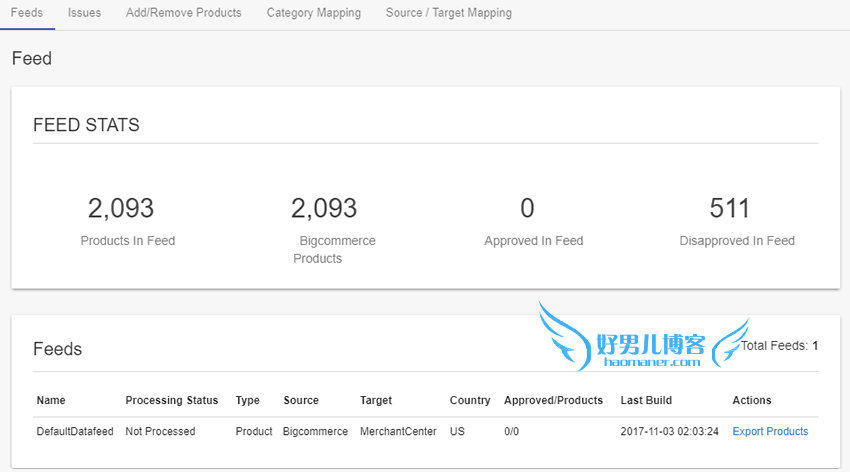Click the Bigcommerce source cell
The height and width of the screenshot is (472, 850).
point(315,431)
